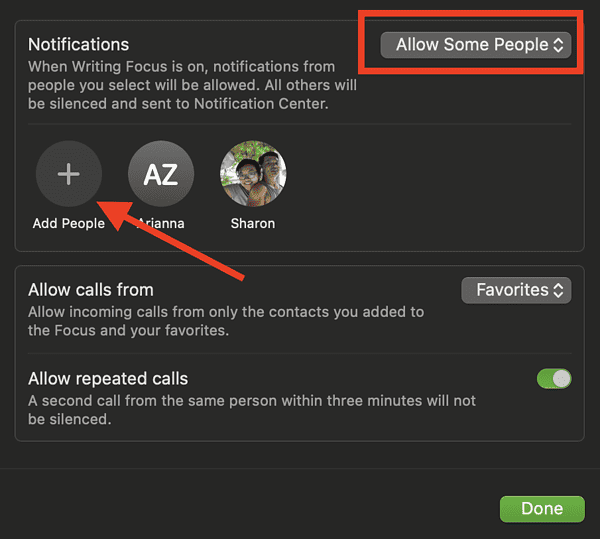
Task: Click the Writing Focus notifications description text
Action: click(192, 85)
